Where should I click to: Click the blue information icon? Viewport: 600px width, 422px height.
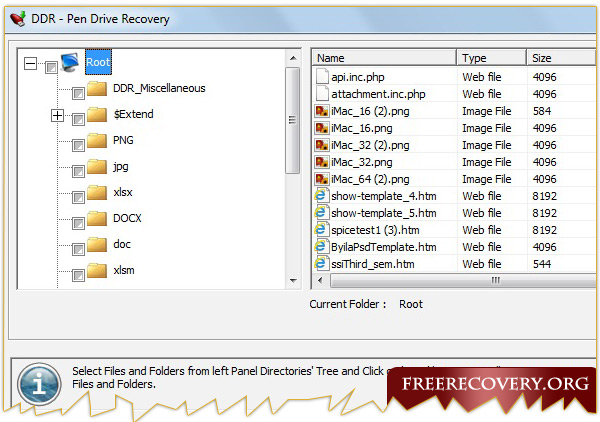click(39, 384)
